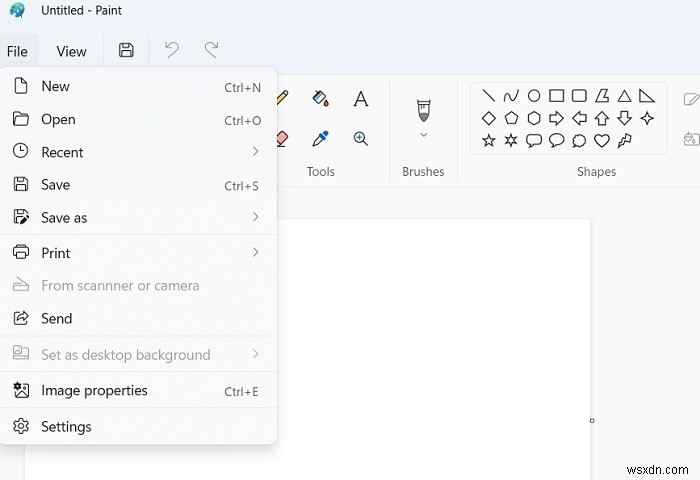Expand the Recent submenu arrow

[x=255, y=152]
